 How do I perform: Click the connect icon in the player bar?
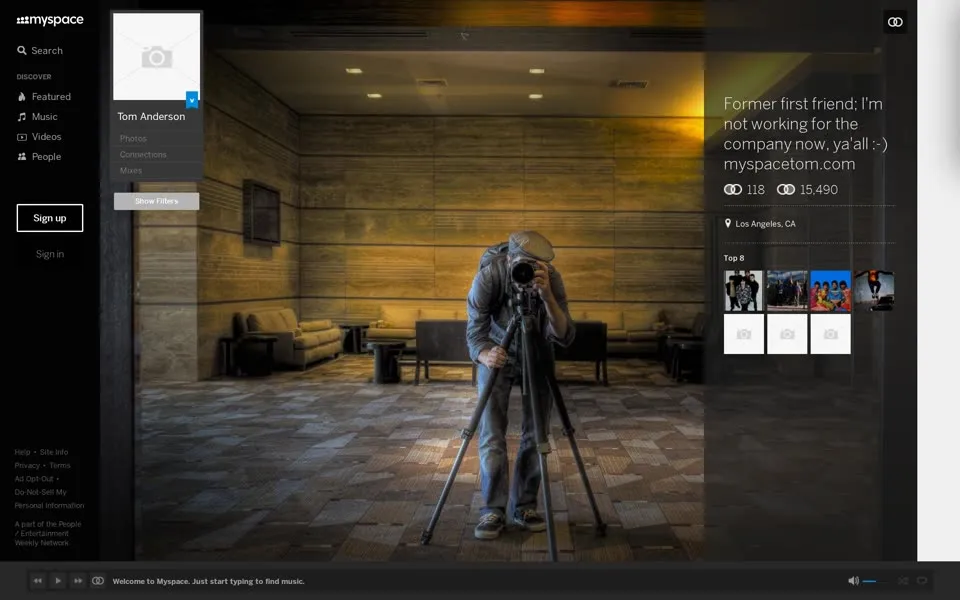[x=98, y=581]
